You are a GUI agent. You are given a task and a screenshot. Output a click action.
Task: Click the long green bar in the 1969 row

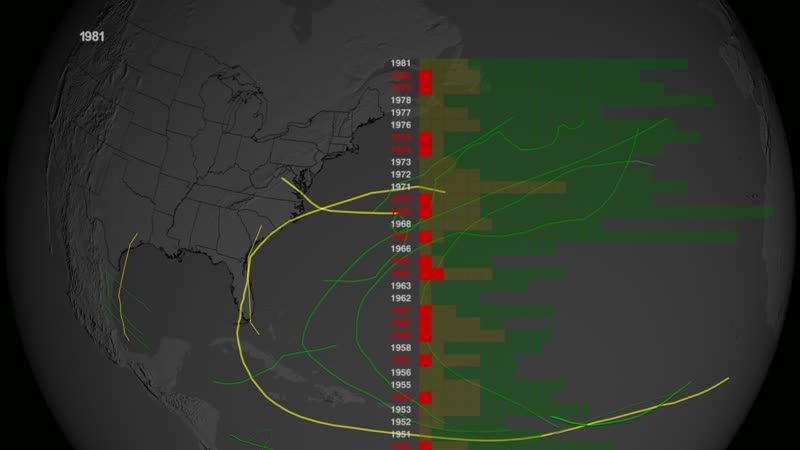pyautogui.click(x=650, y=212)
